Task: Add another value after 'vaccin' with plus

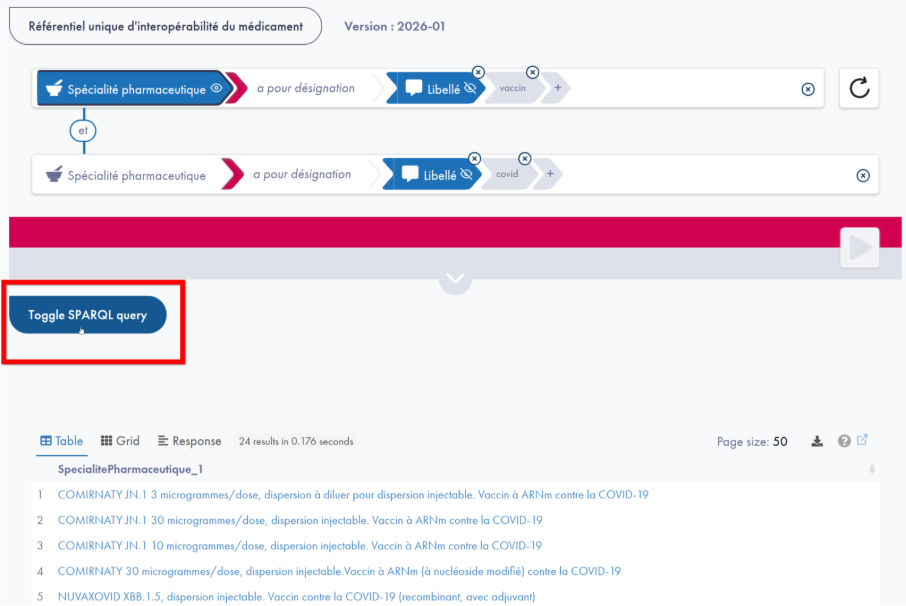Action: coord(557,88)
